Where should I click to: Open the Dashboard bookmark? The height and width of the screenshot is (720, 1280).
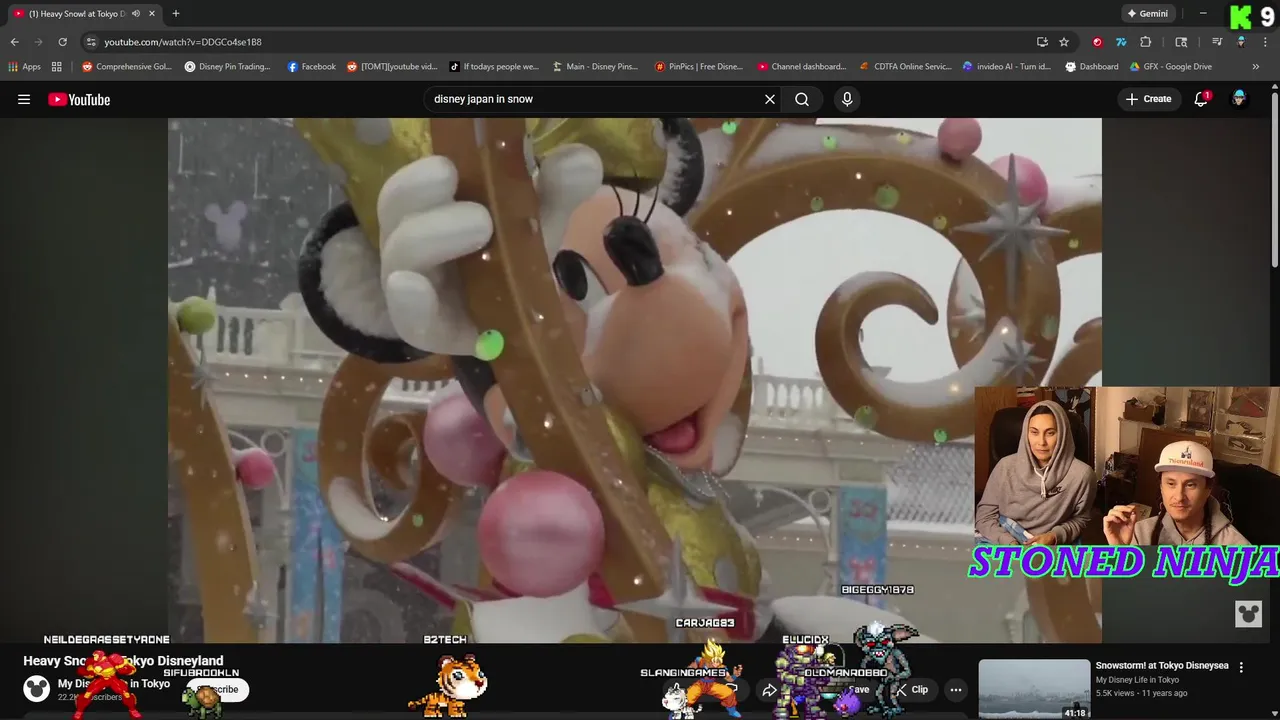[1091, 67]
